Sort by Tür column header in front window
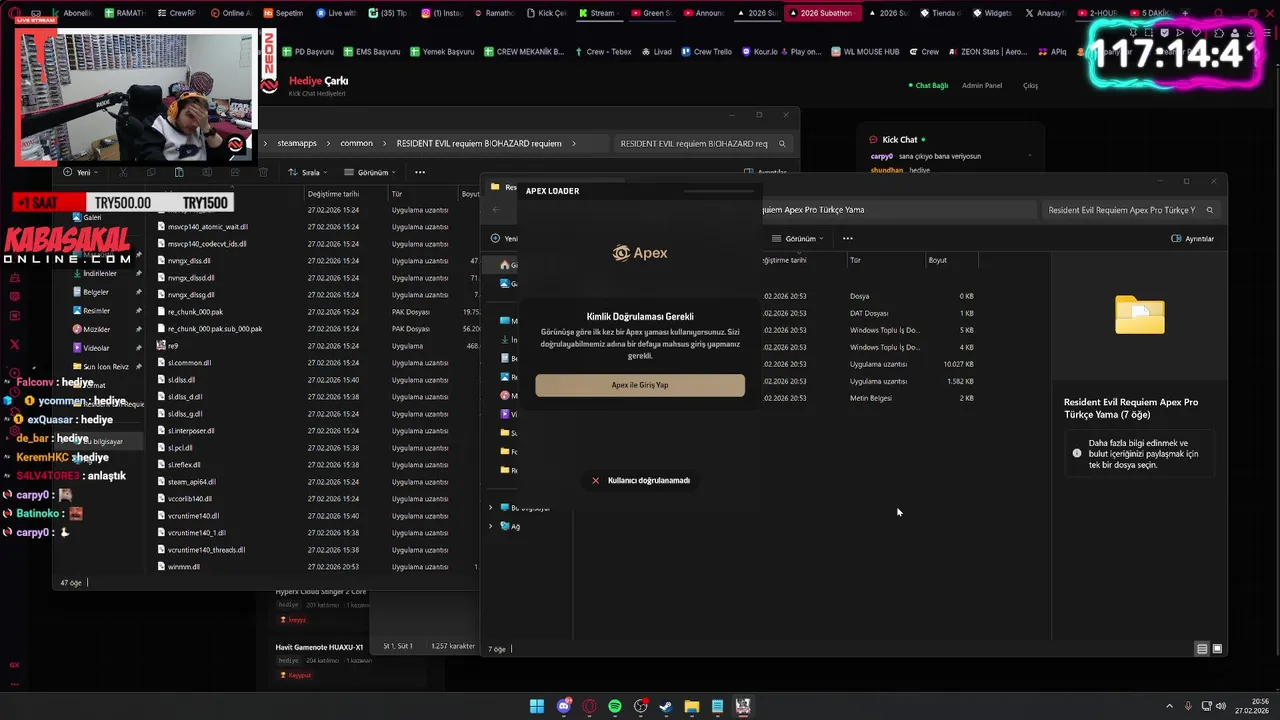 click(x=855, y=260)
